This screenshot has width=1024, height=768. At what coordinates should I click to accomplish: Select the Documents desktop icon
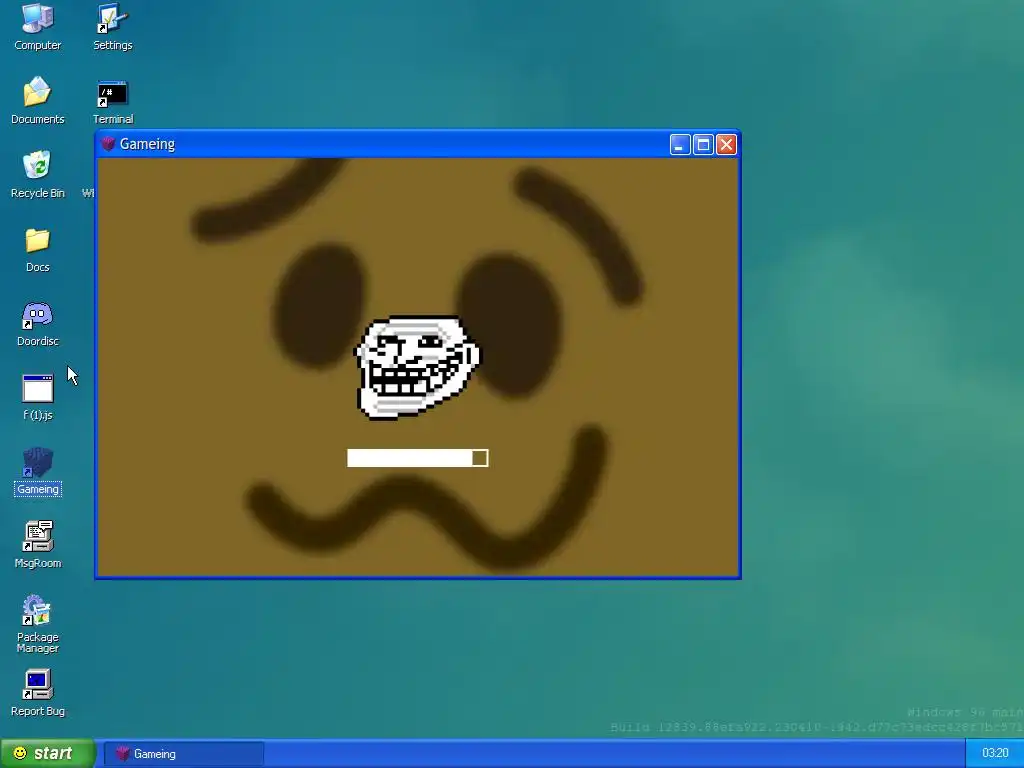(37, 100)
